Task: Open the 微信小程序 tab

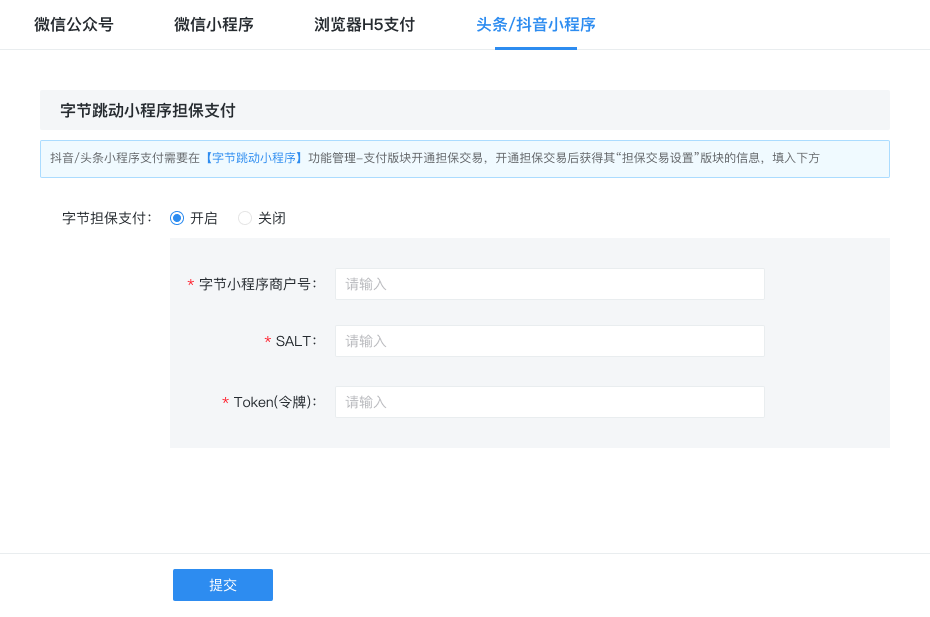Action: (x=214, y=25)
